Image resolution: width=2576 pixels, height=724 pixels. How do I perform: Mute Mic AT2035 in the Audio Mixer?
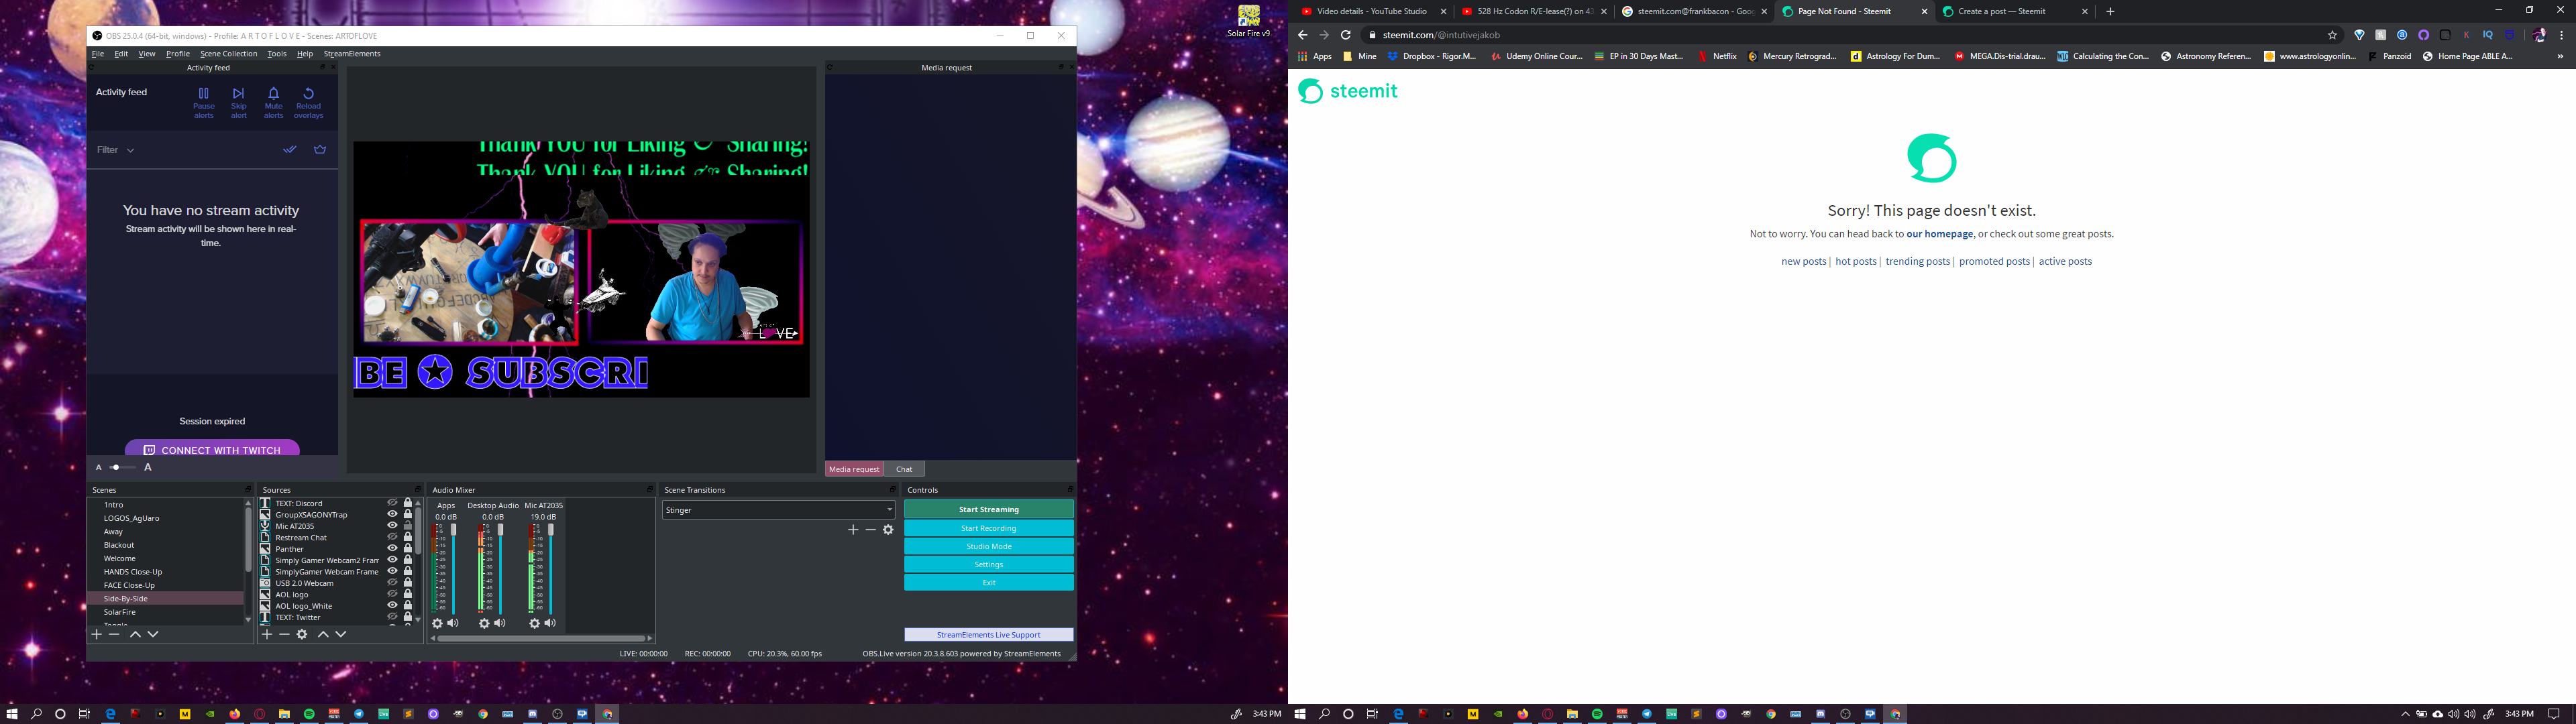point(550,623)
